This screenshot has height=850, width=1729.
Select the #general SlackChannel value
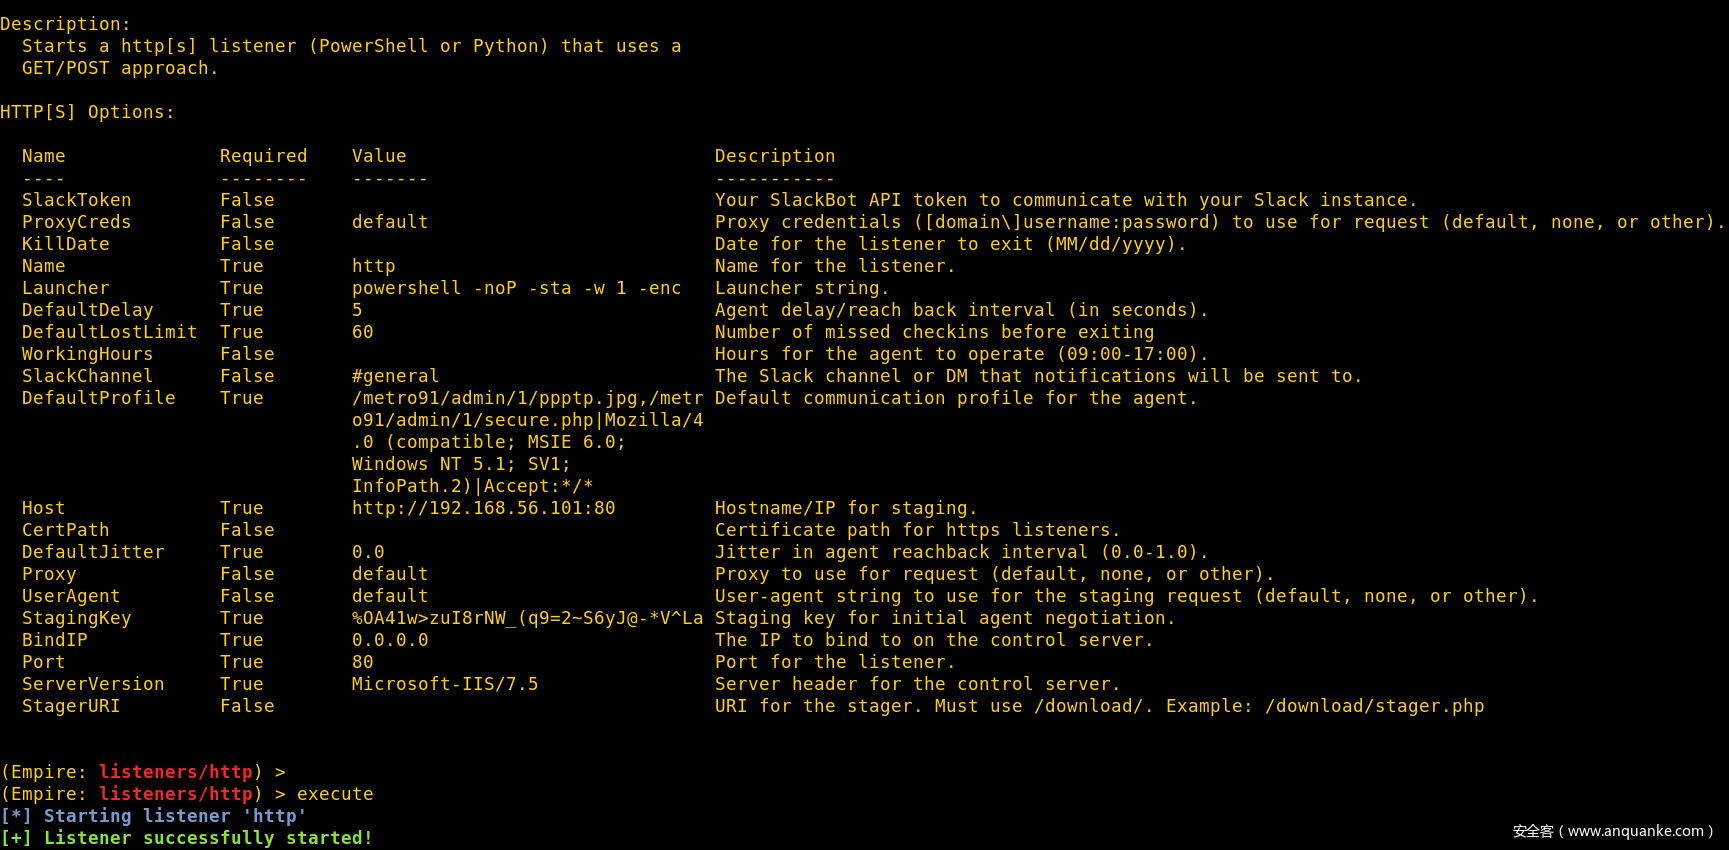[x=395, y=376]
